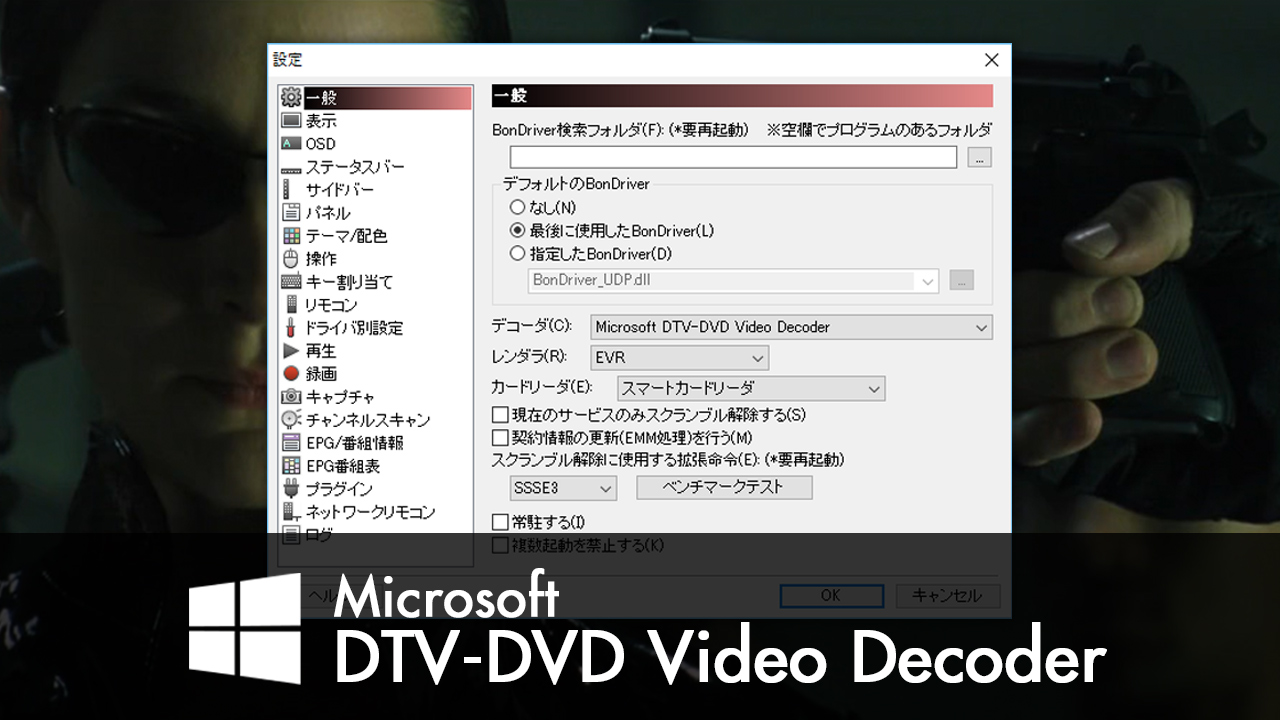This screenshot has width=1280, height=720.
Task: Click the play icon beside 再生
Action: [291, 351]
